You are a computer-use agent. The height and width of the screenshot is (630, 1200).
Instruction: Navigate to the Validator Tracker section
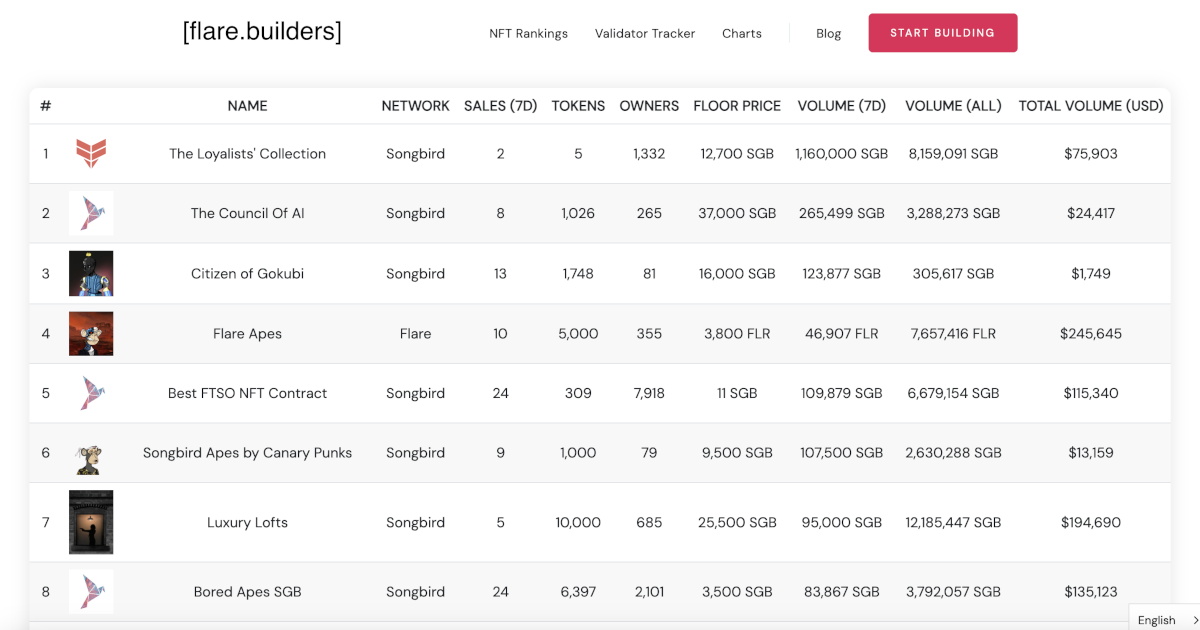click(x=645, y=33)
